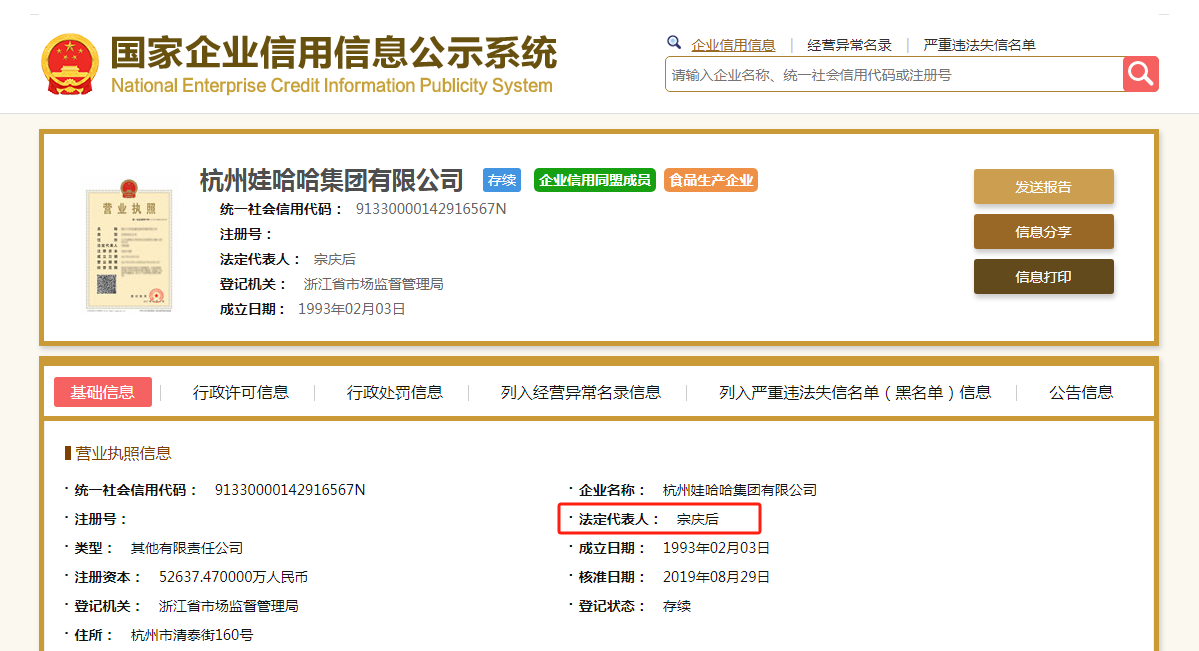Select the 经营异常名录 search category
The image size is (1199, 651).
(x=849, y=45)
